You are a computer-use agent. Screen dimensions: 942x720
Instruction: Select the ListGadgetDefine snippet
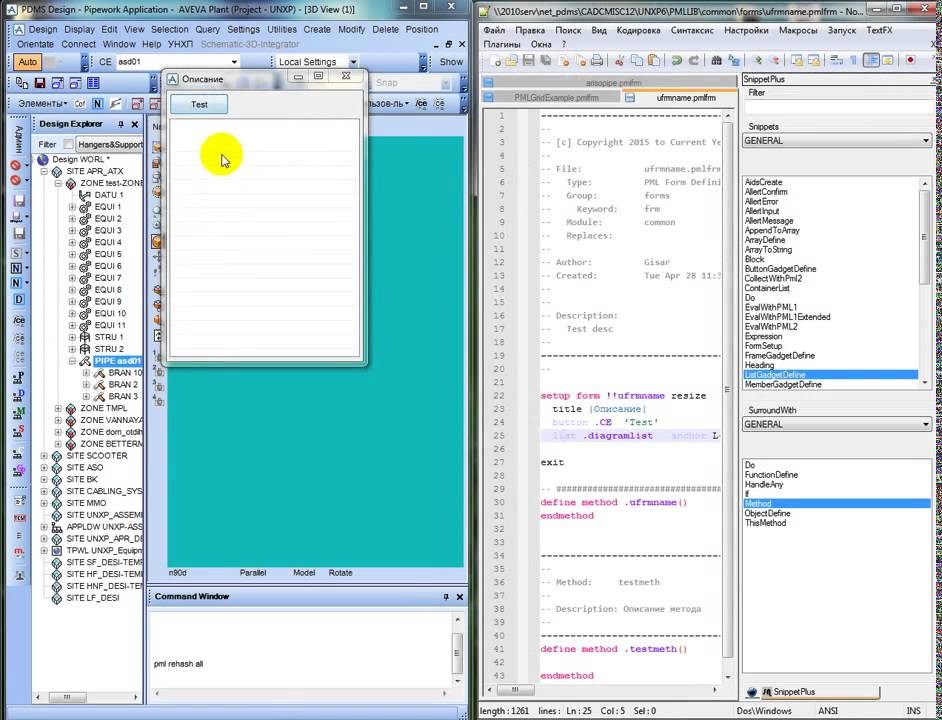coord(831,374)
